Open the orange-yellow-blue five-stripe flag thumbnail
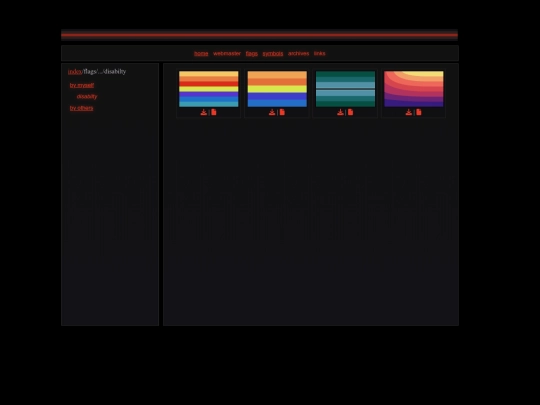 277,89
